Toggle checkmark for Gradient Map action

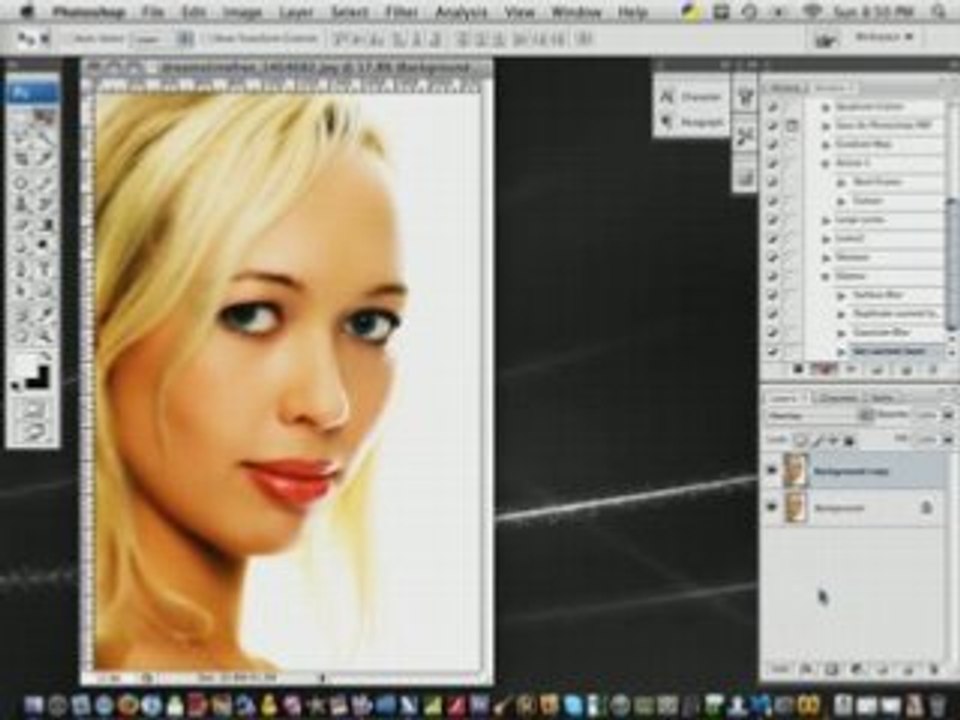[773, 144]
